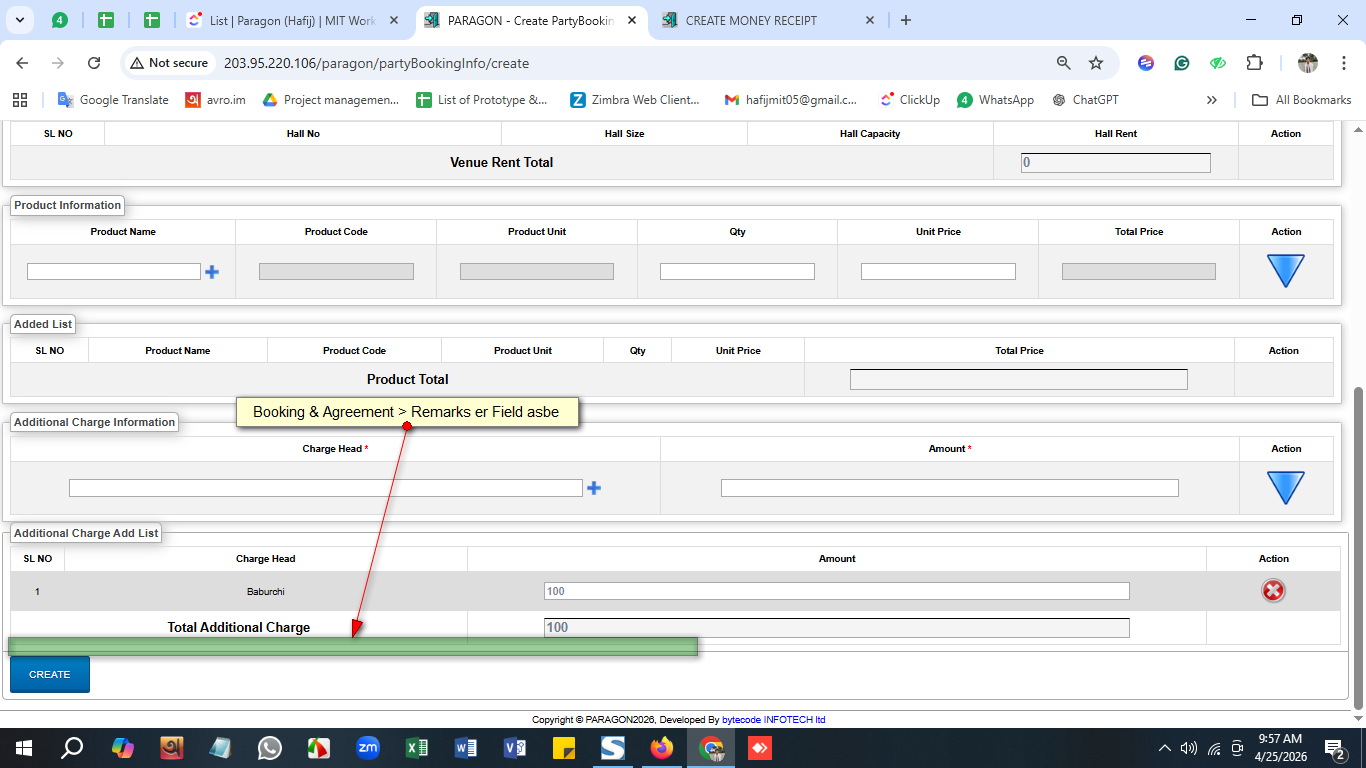Open Visio from the taskbar

click(515, 748)
